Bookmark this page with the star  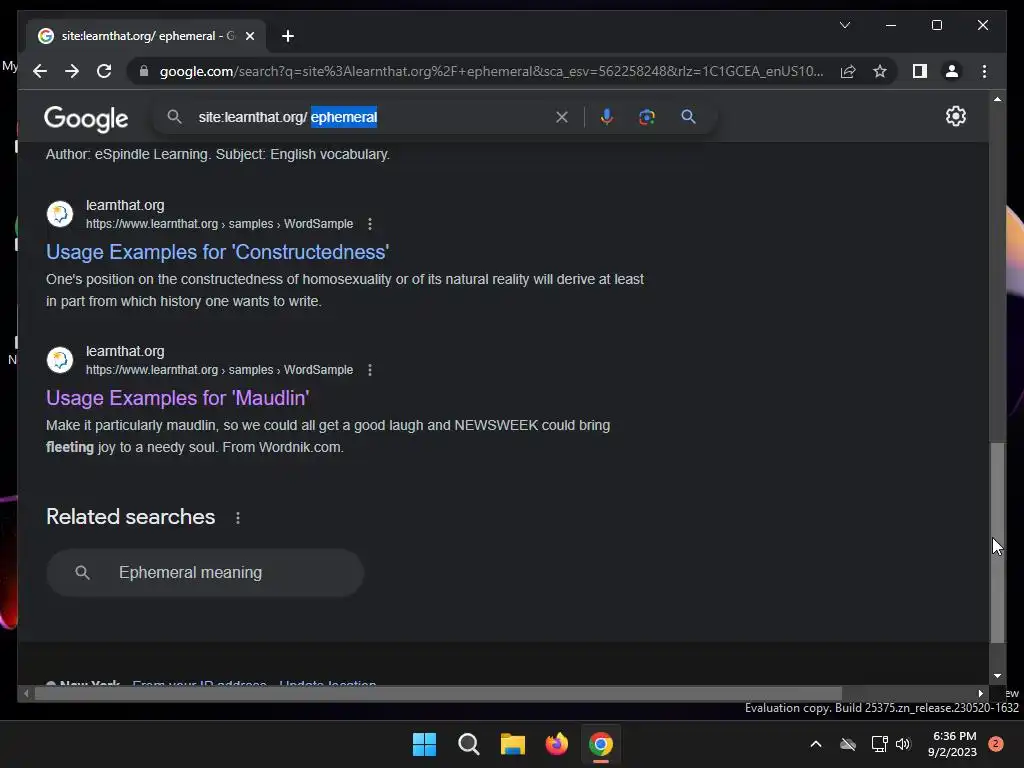point(880,71)
